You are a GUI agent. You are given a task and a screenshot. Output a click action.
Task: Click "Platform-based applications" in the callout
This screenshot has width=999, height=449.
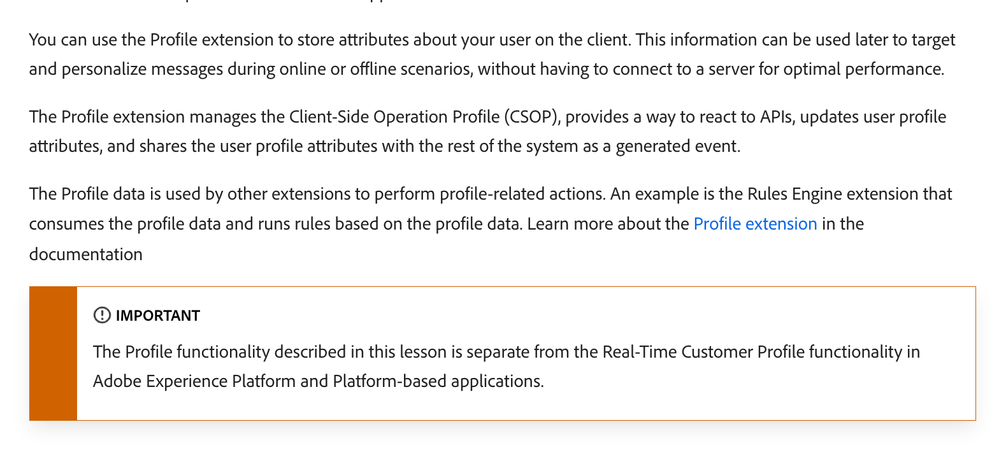[443, 381]
